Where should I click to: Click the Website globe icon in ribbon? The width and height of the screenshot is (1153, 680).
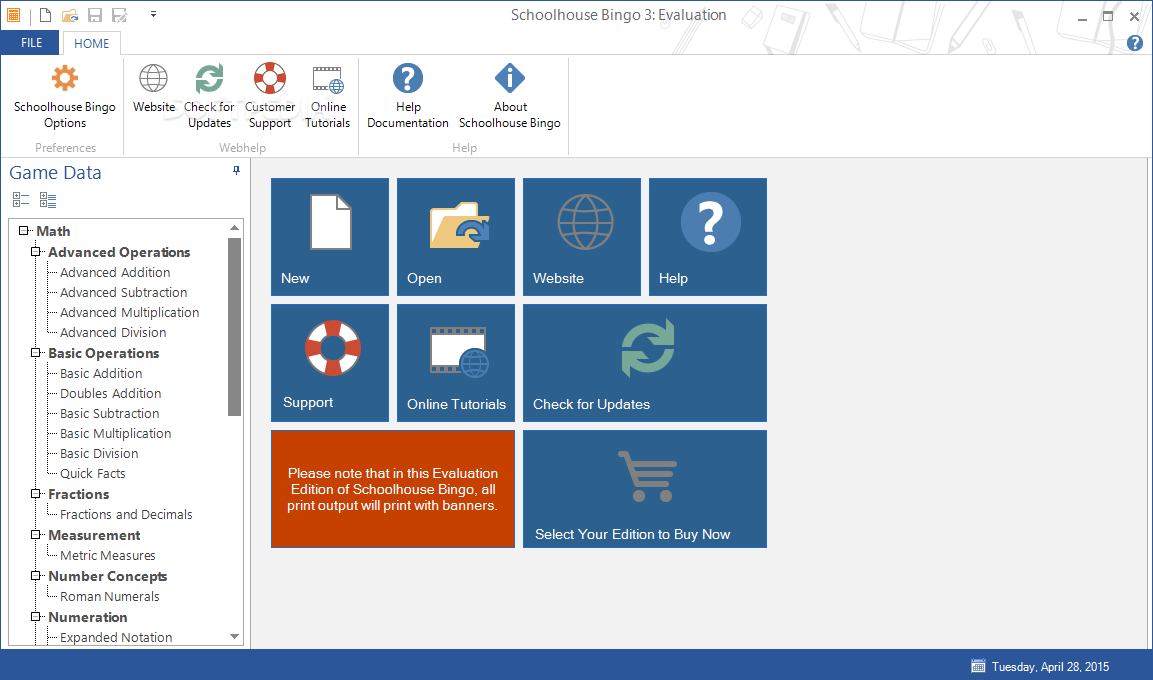click(154, 79)
